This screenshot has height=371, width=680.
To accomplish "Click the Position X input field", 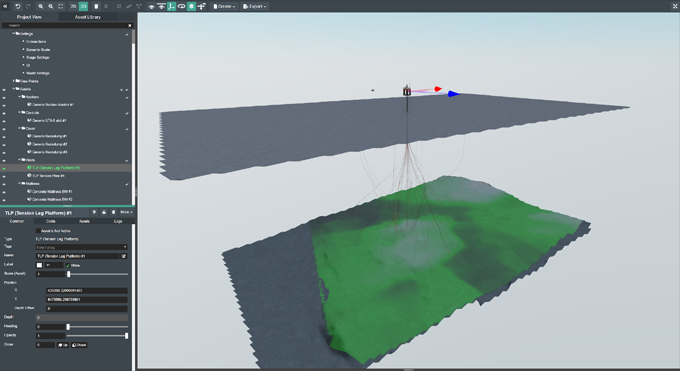I will [x=87, y=290].
